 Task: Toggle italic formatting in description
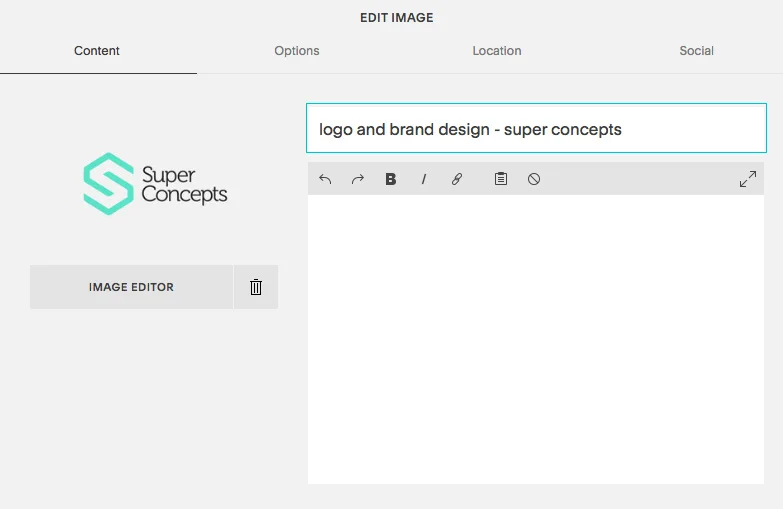pos(423,179)
